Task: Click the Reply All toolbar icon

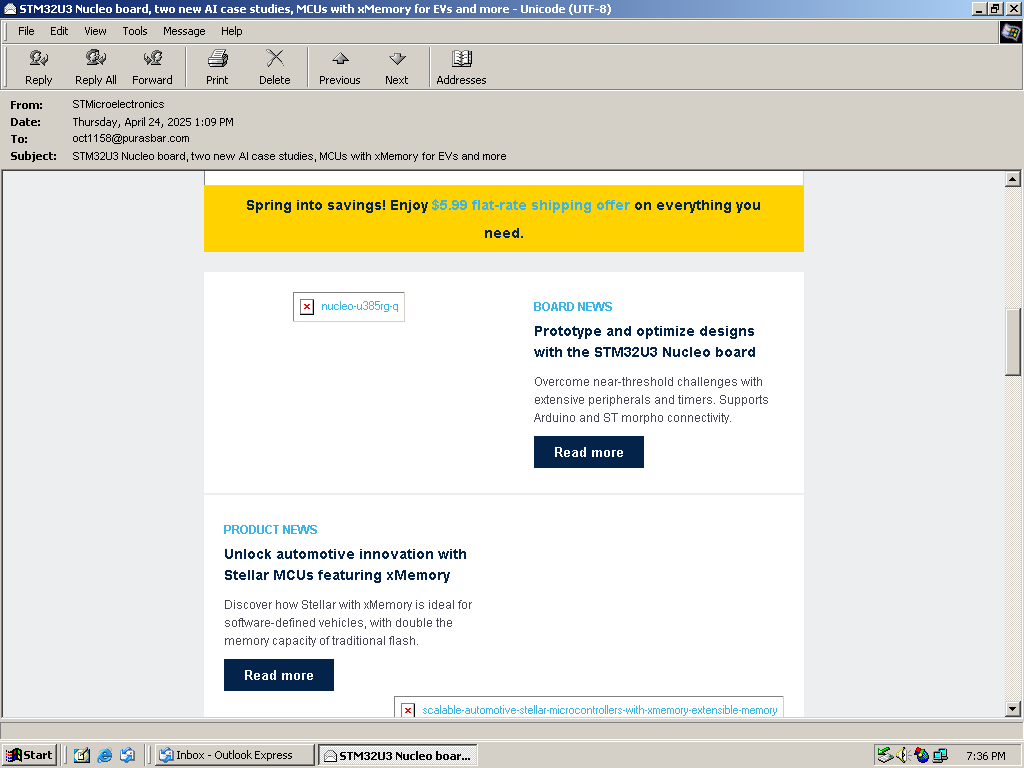Action: (x=95, y=67)
